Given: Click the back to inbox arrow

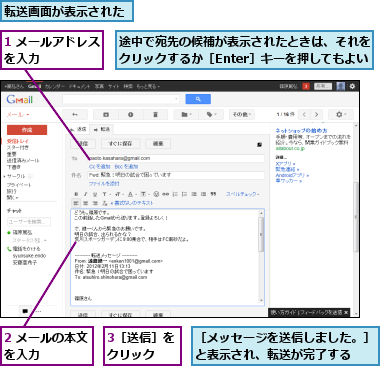Looking at the screenshot, I should (75, 115).
